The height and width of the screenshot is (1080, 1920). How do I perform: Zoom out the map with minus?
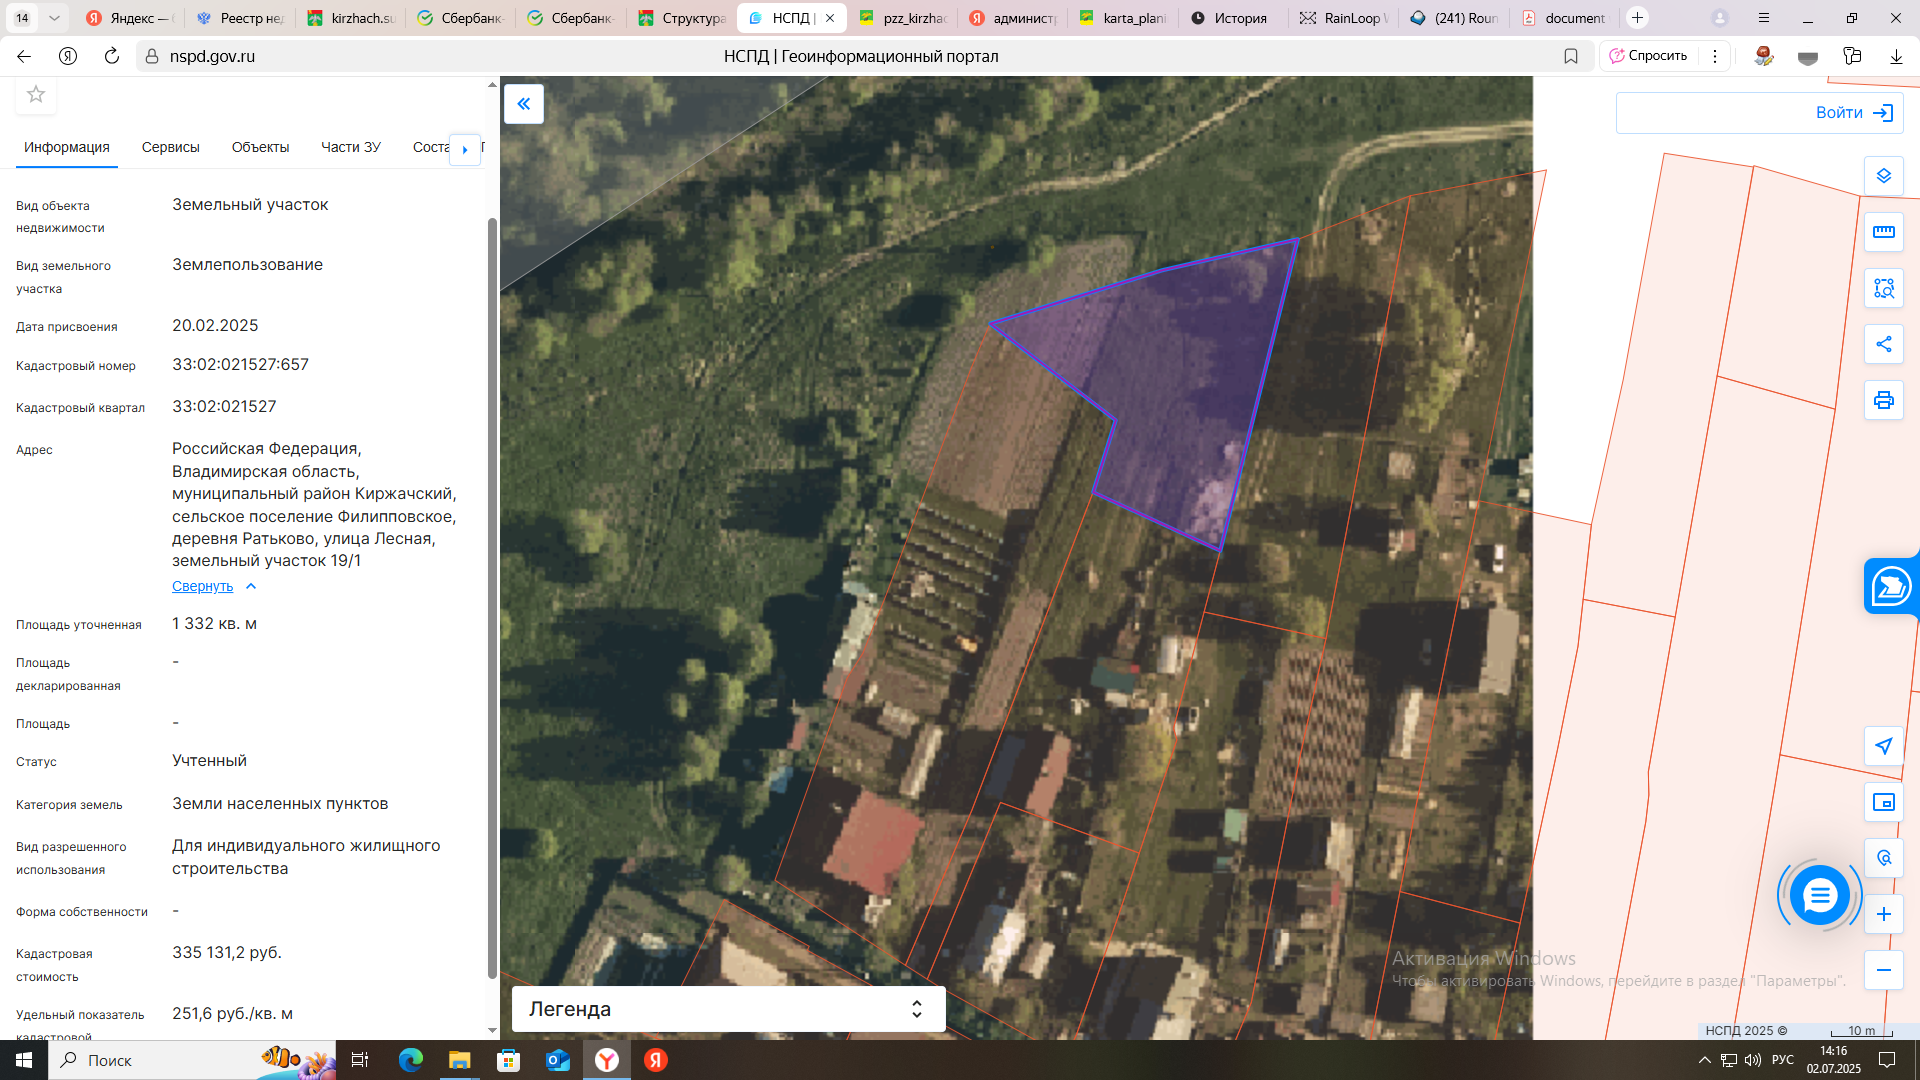[1883, 970]
